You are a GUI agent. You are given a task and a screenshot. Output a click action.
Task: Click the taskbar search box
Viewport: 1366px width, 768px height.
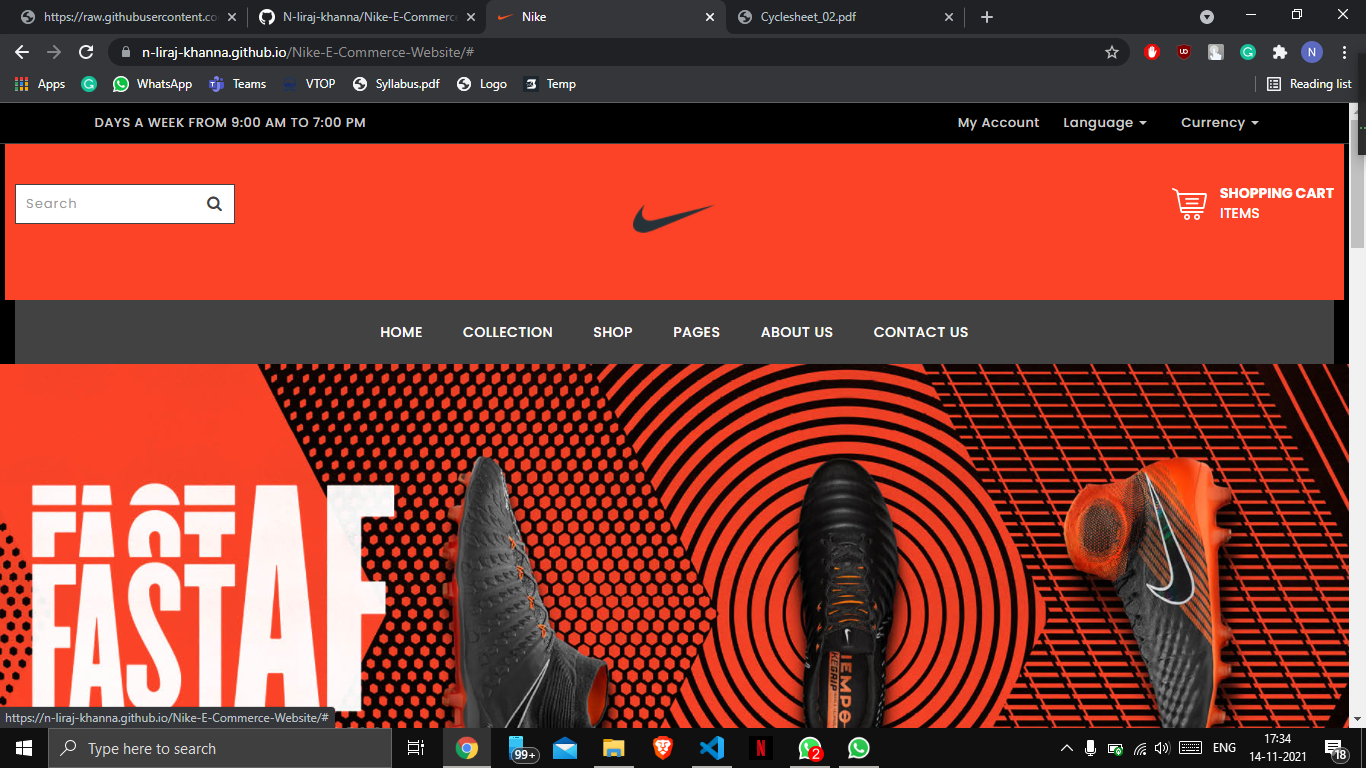(220, 748)
